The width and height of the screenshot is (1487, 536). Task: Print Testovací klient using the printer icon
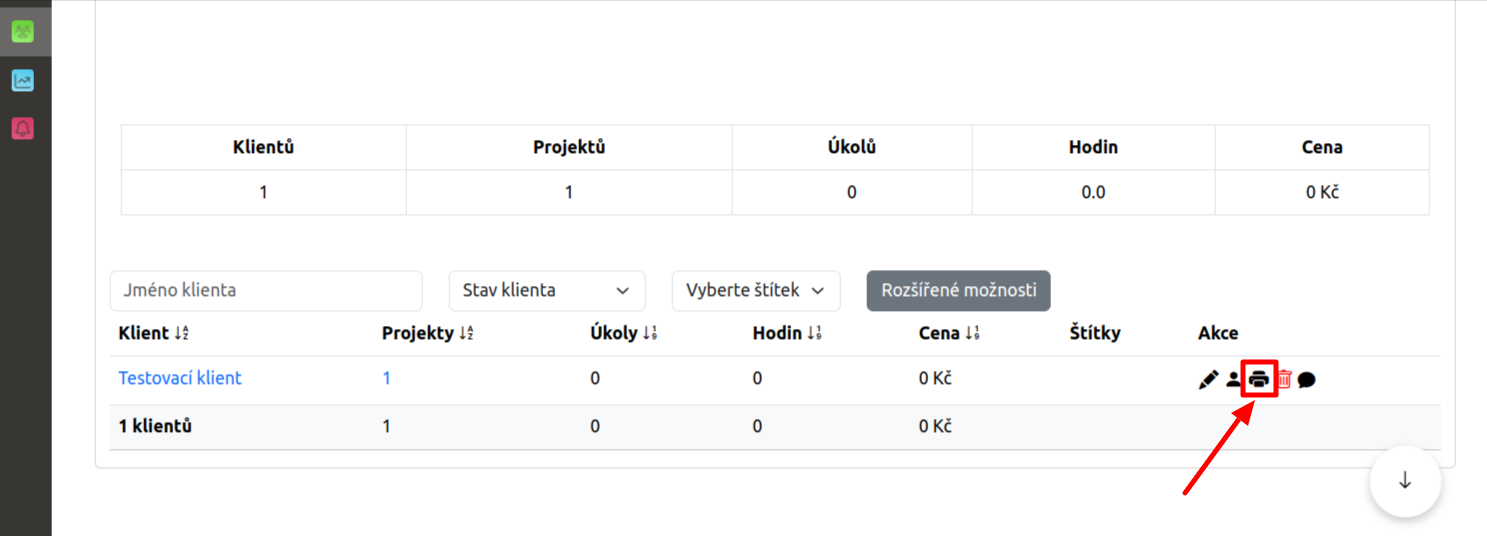tap(1259, 380)
